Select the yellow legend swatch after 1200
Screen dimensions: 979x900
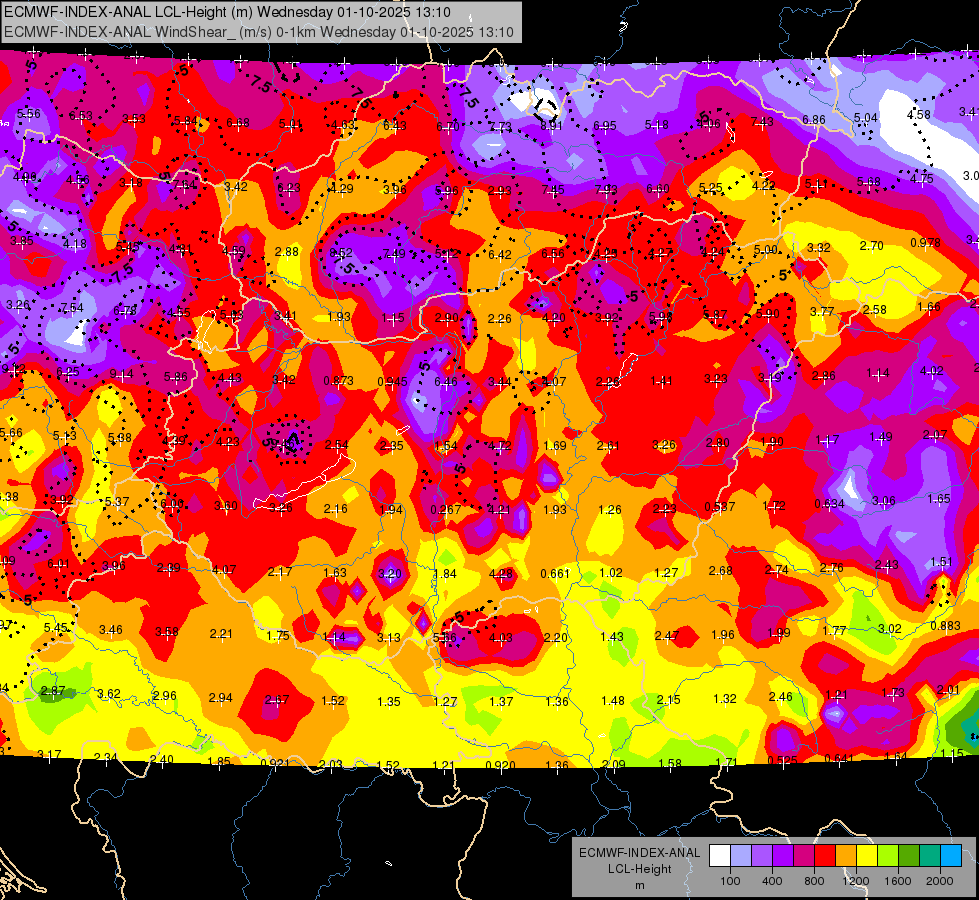[x=867, y=855]
